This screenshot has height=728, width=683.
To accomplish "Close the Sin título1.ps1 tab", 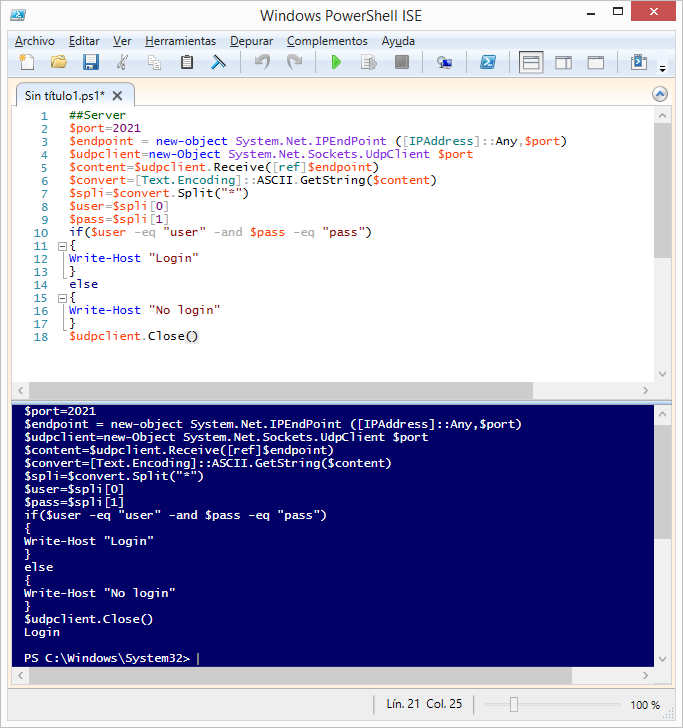I will pyautogui.click(x=117, y=96).
